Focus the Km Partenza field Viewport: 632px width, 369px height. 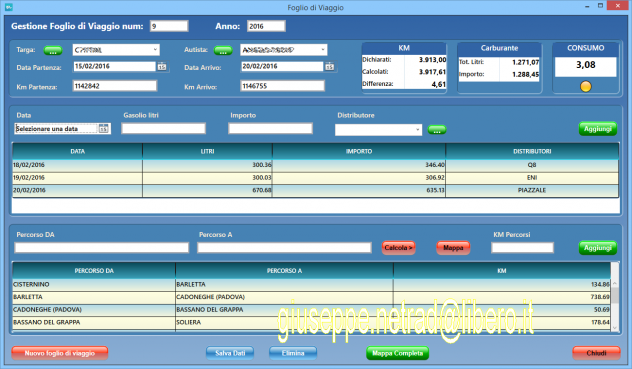click(115, 86)
